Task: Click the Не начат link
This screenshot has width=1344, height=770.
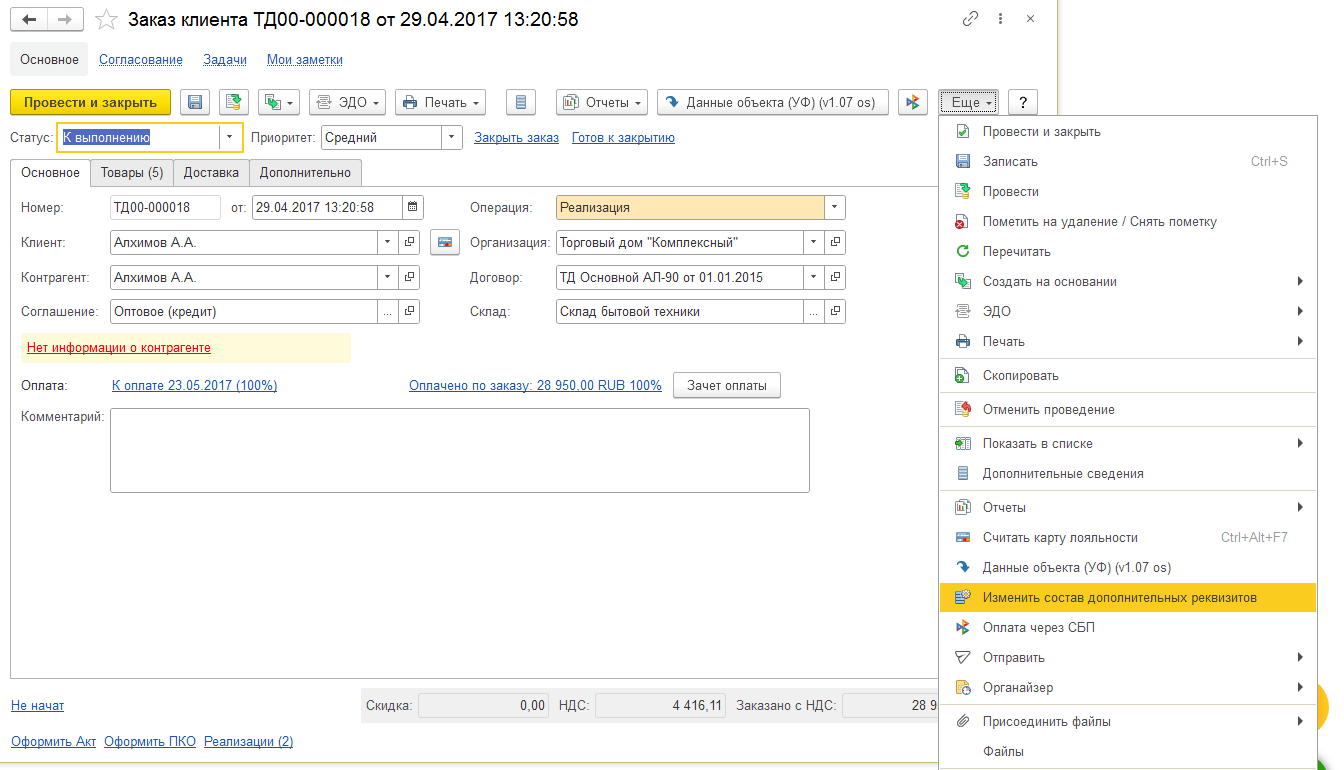Action: click(x=37, y=706)
